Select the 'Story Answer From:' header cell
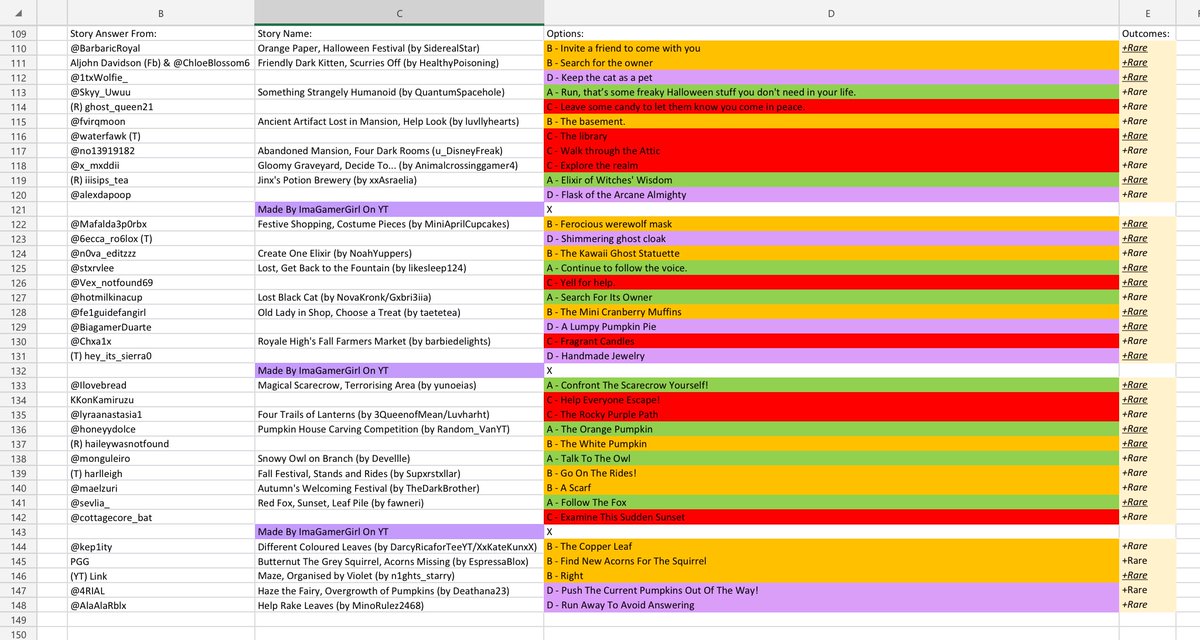The width and height of the screenshot is (1200, 640). [160, 33]
